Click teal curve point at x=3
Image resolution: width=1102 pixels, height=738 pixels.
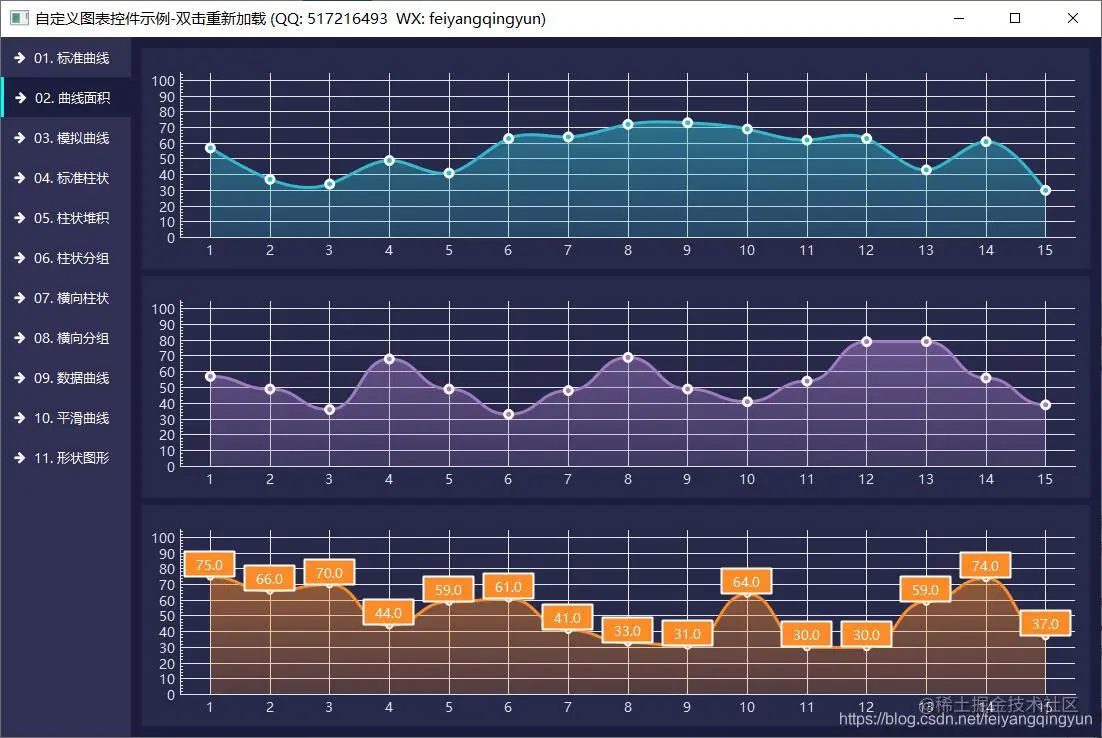click(x=330, y=184)
